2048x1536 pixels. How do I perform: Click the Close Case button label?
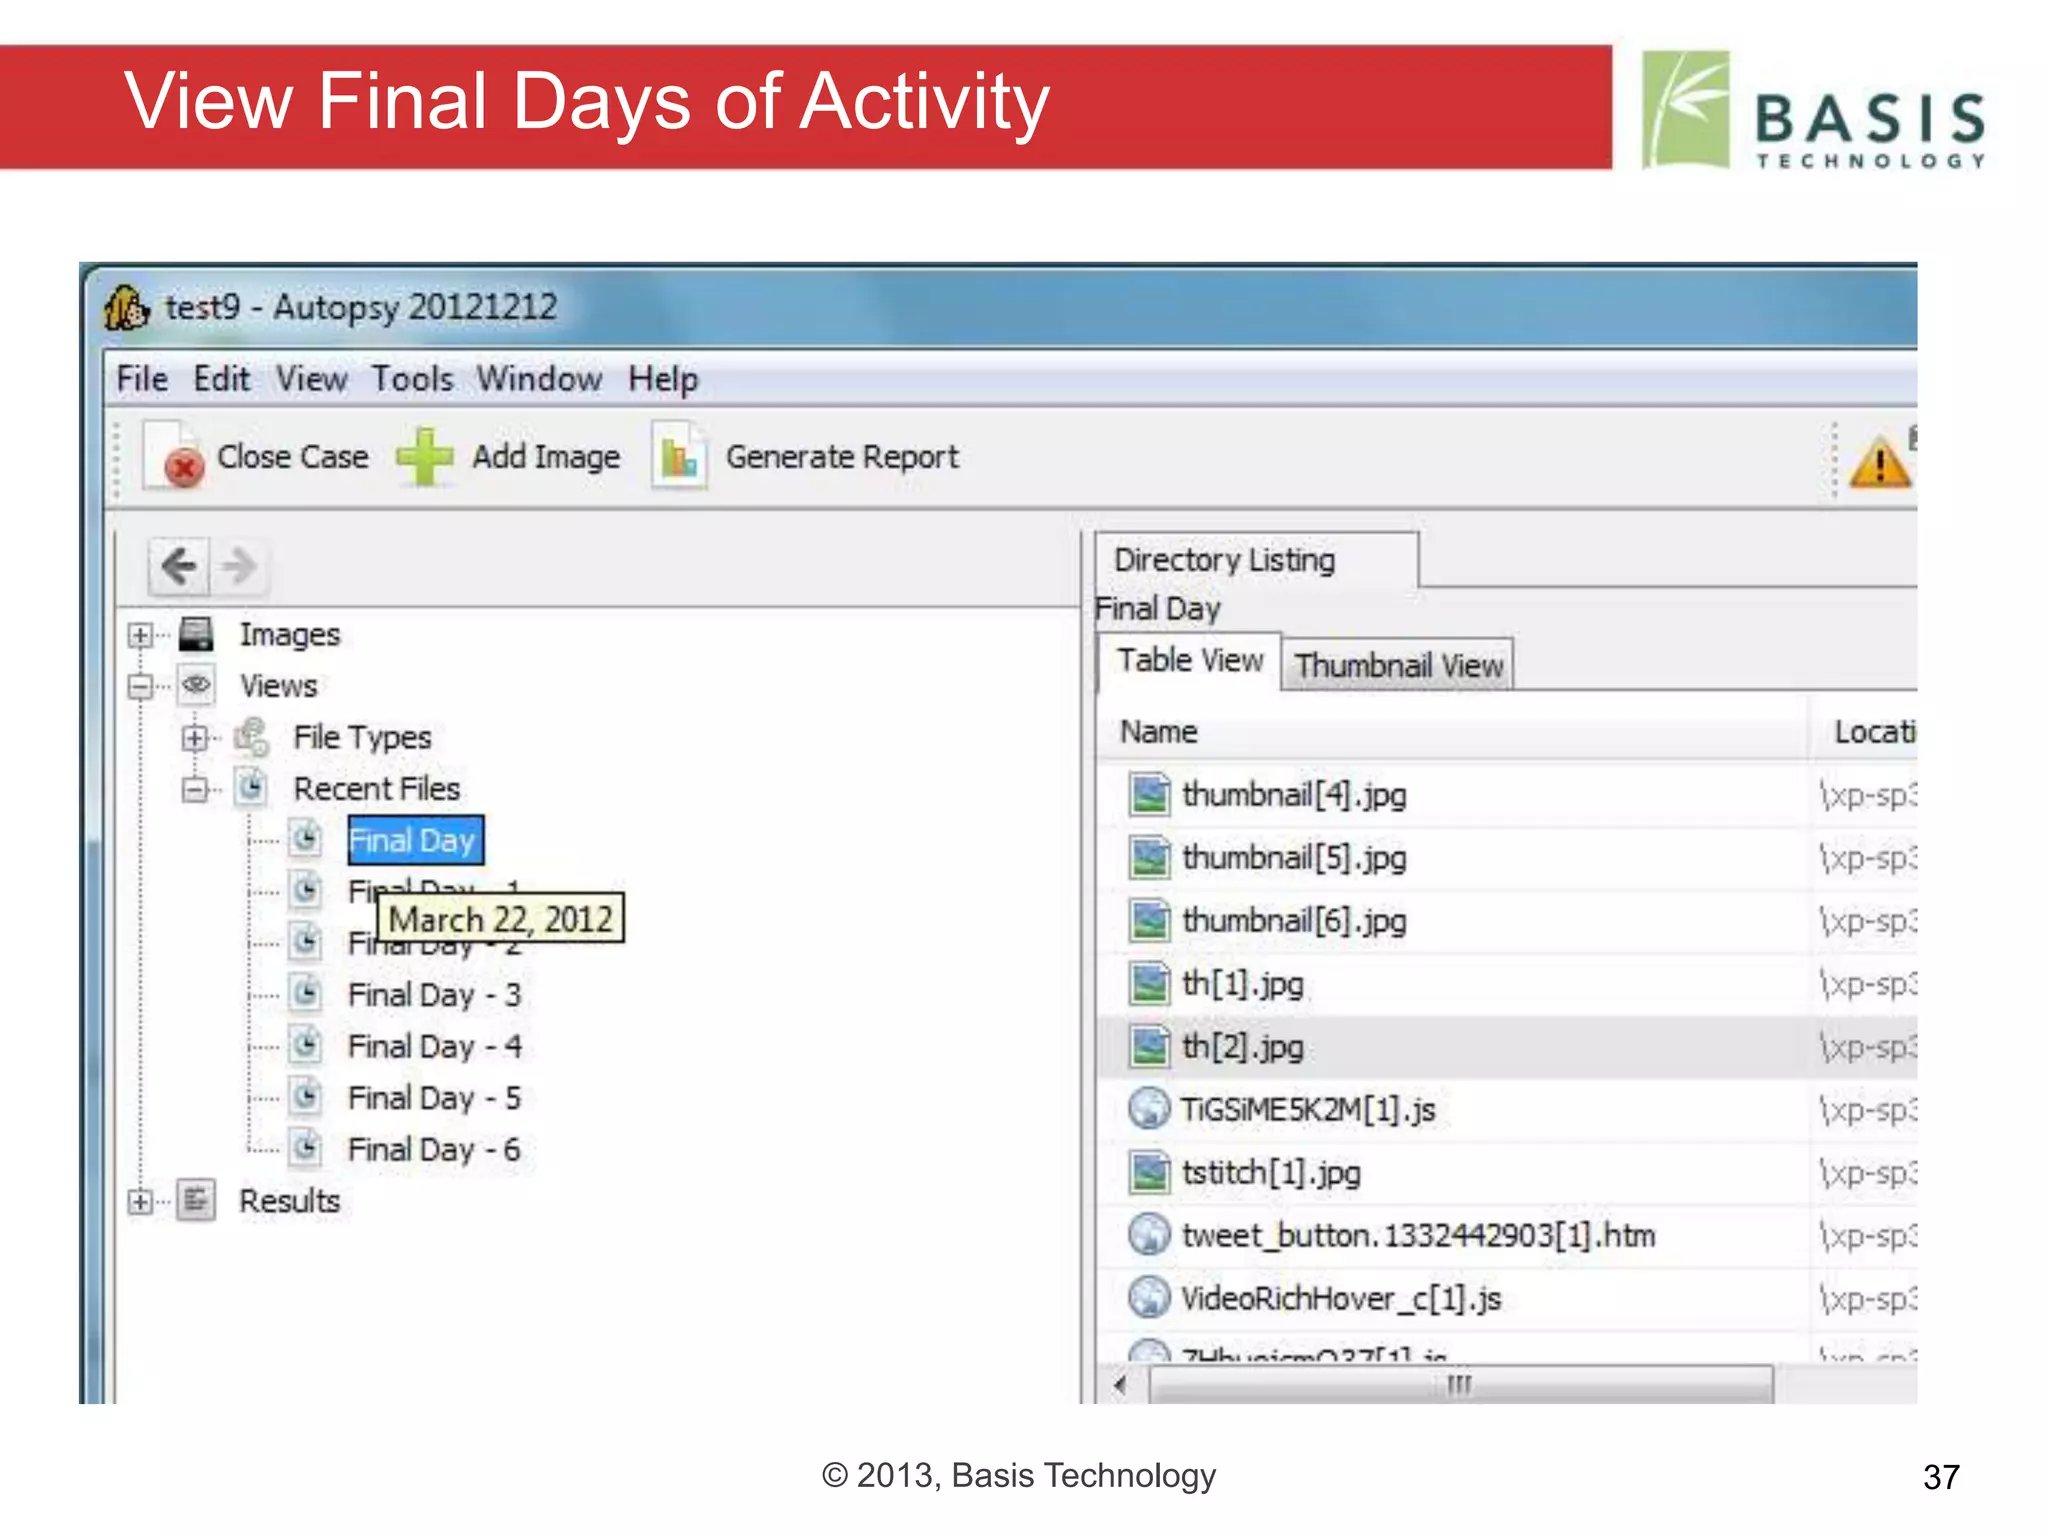[x=293, y=457]
